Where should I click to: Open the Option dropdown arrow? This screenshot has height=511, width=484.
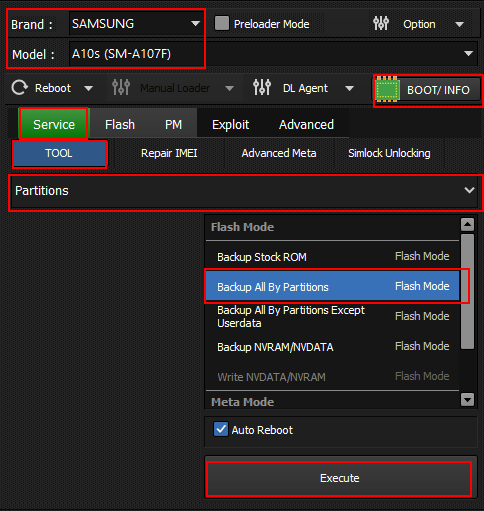pyautogui.click(x=459, y=24)
